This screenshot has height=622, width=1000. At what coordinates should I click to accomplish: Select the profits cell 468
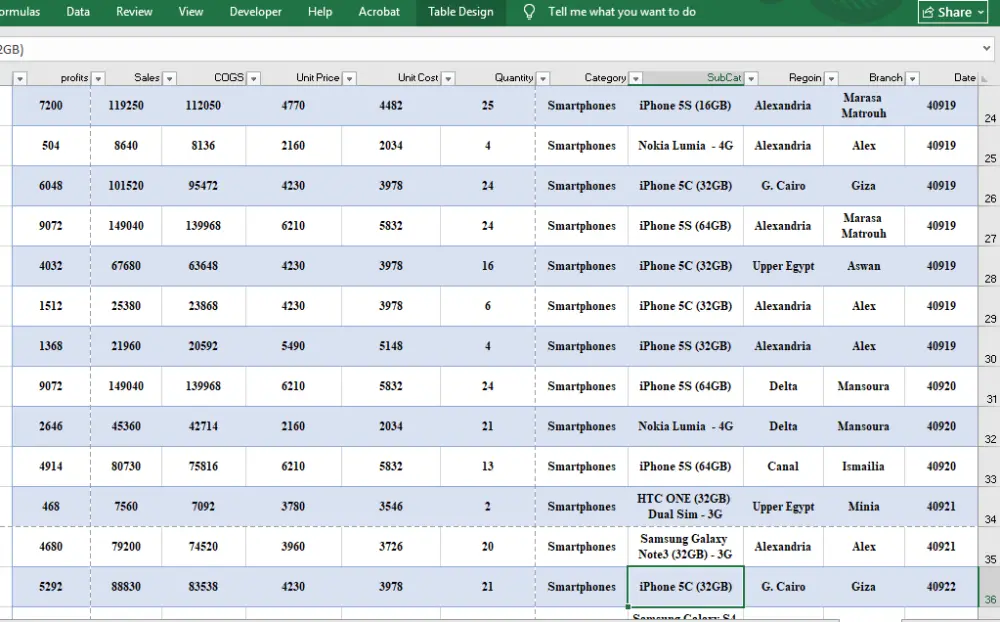pos(51,507)
